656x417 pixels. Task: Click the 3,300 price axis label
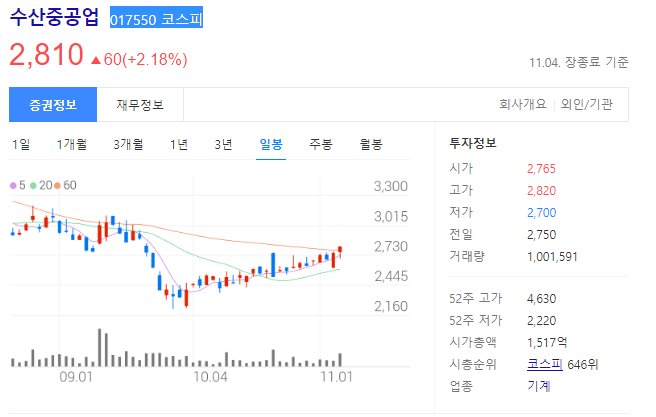click(390, 186)
